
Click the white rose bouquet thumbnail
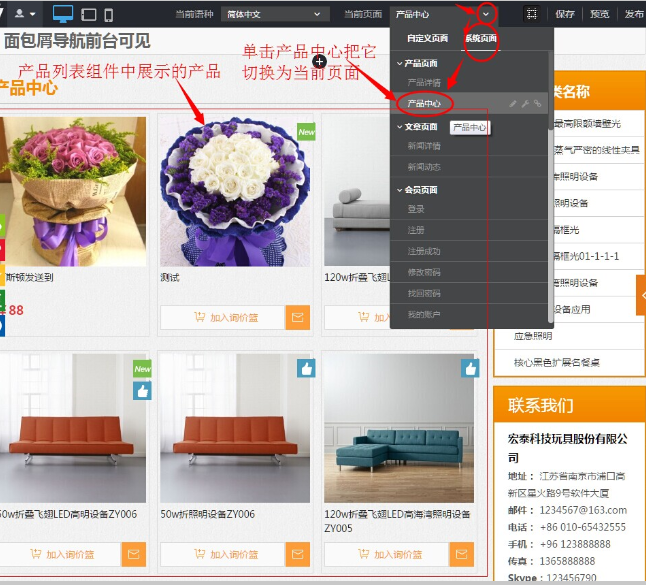click(235, 190)
